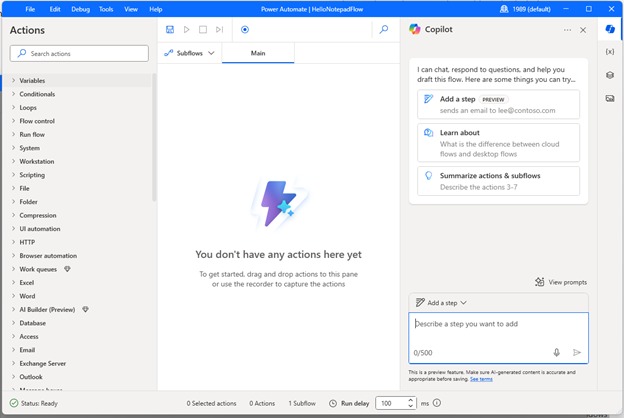Screen dimensions: 624x418
Task: Open the Images pane icon
Action: [610, 98]
